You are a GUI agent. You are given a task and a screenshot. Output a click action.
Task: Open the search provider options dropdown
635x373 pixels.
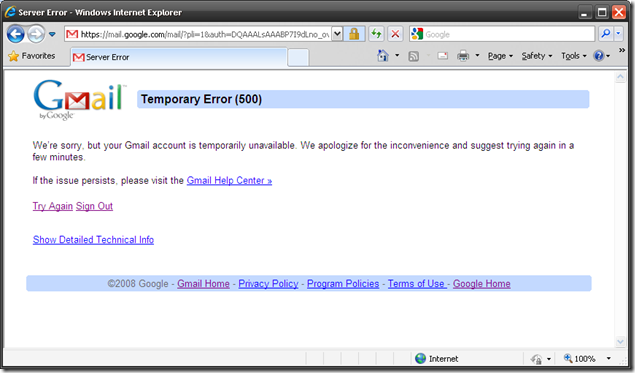tap(618, 34)
